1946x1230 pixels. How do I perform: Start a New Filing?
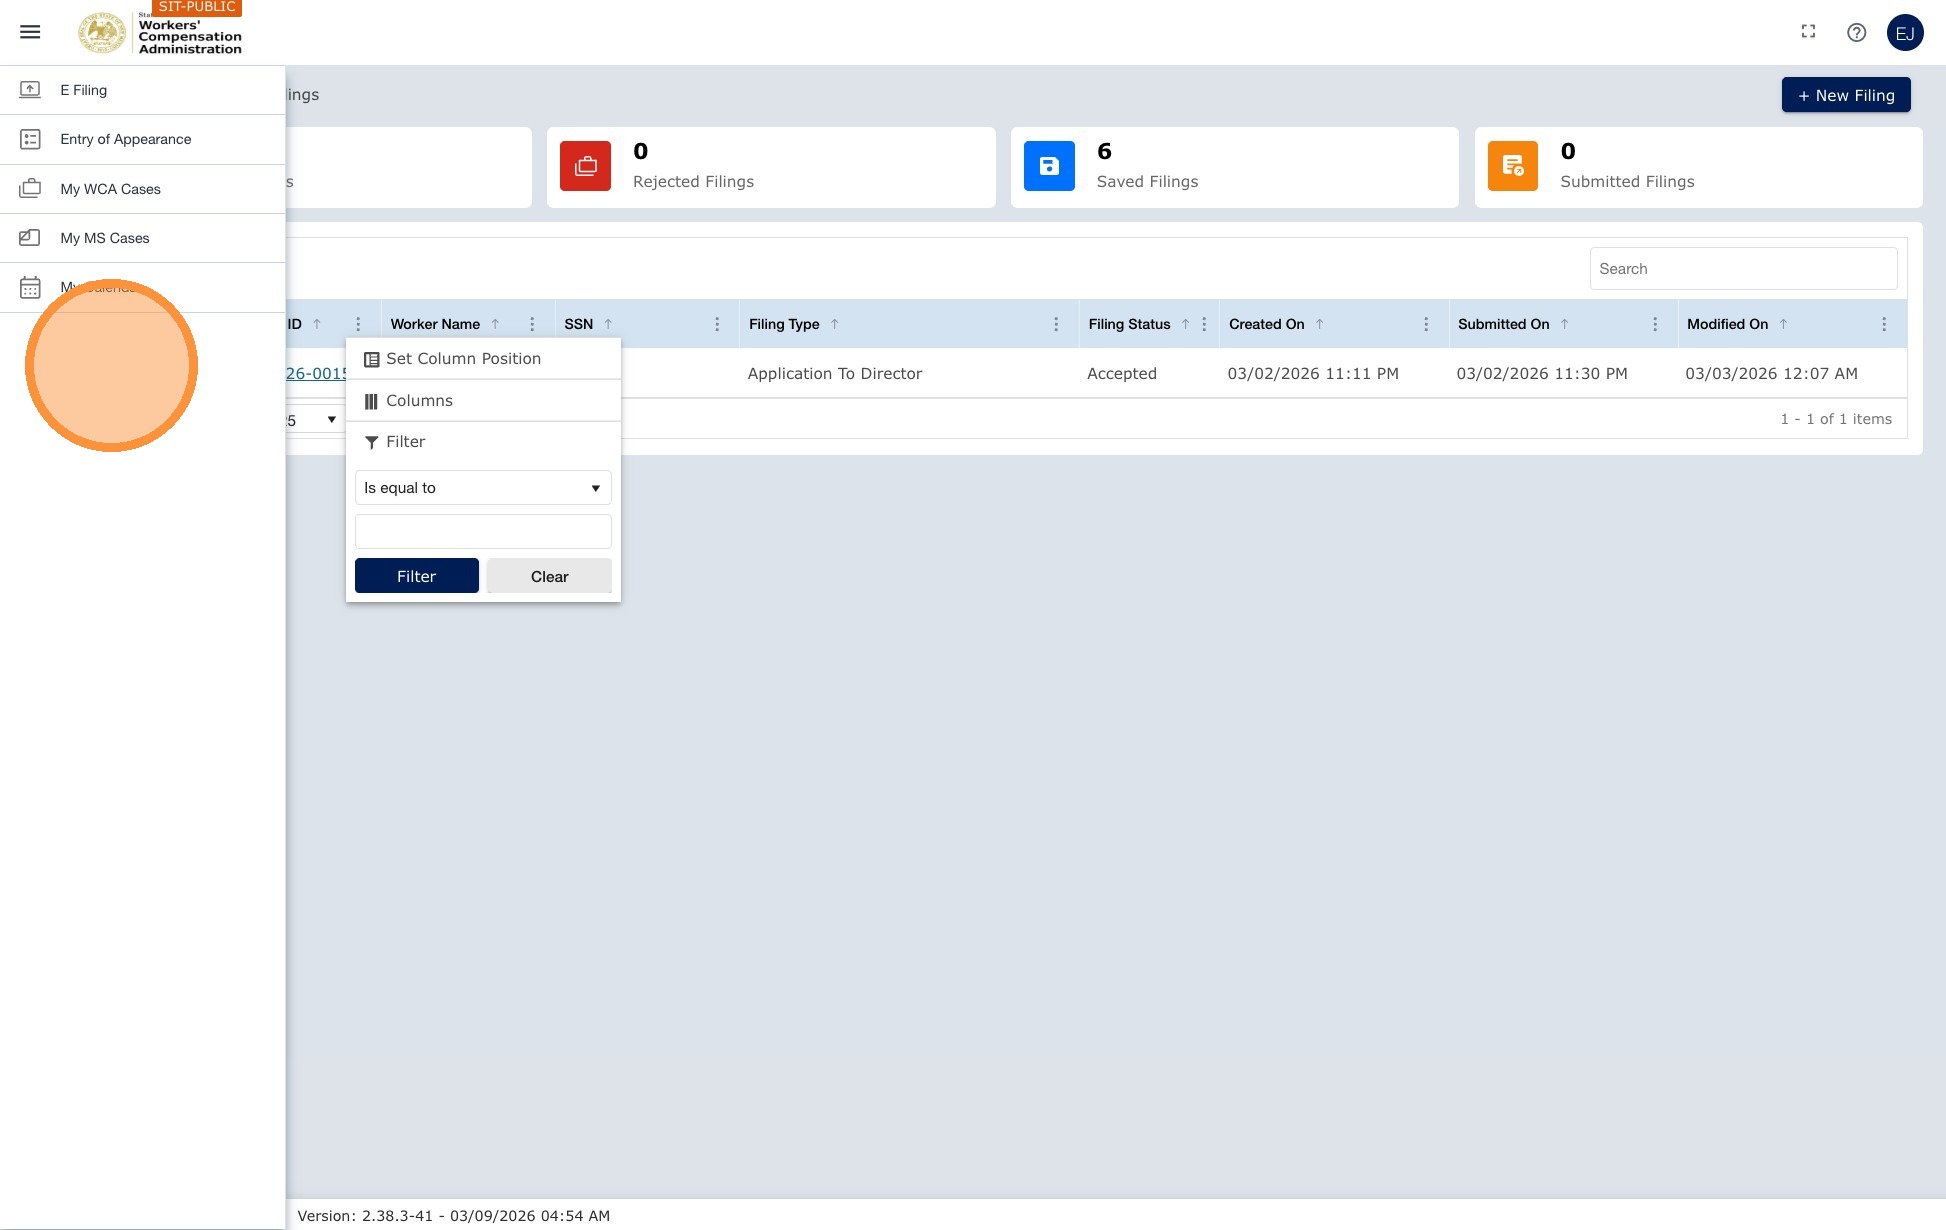point(1846,95)
